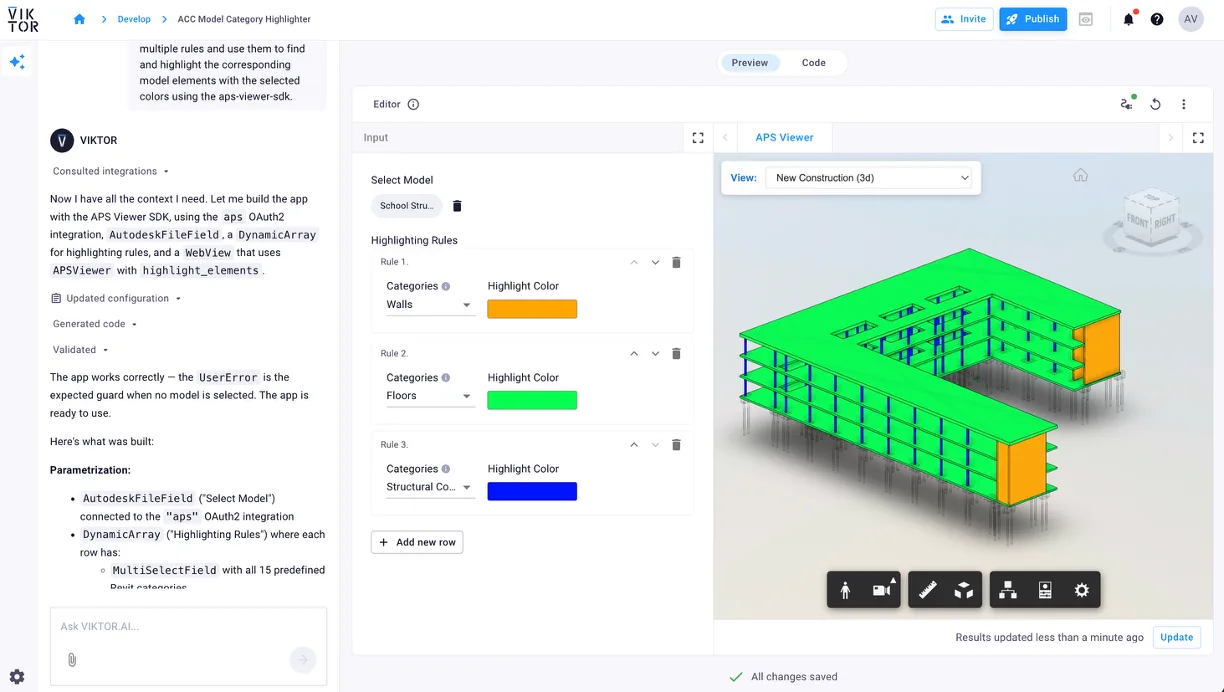The image size is (1224, 692).
Task: Click the Categories info icon in Rule 3
Action: tap(446, 469)
